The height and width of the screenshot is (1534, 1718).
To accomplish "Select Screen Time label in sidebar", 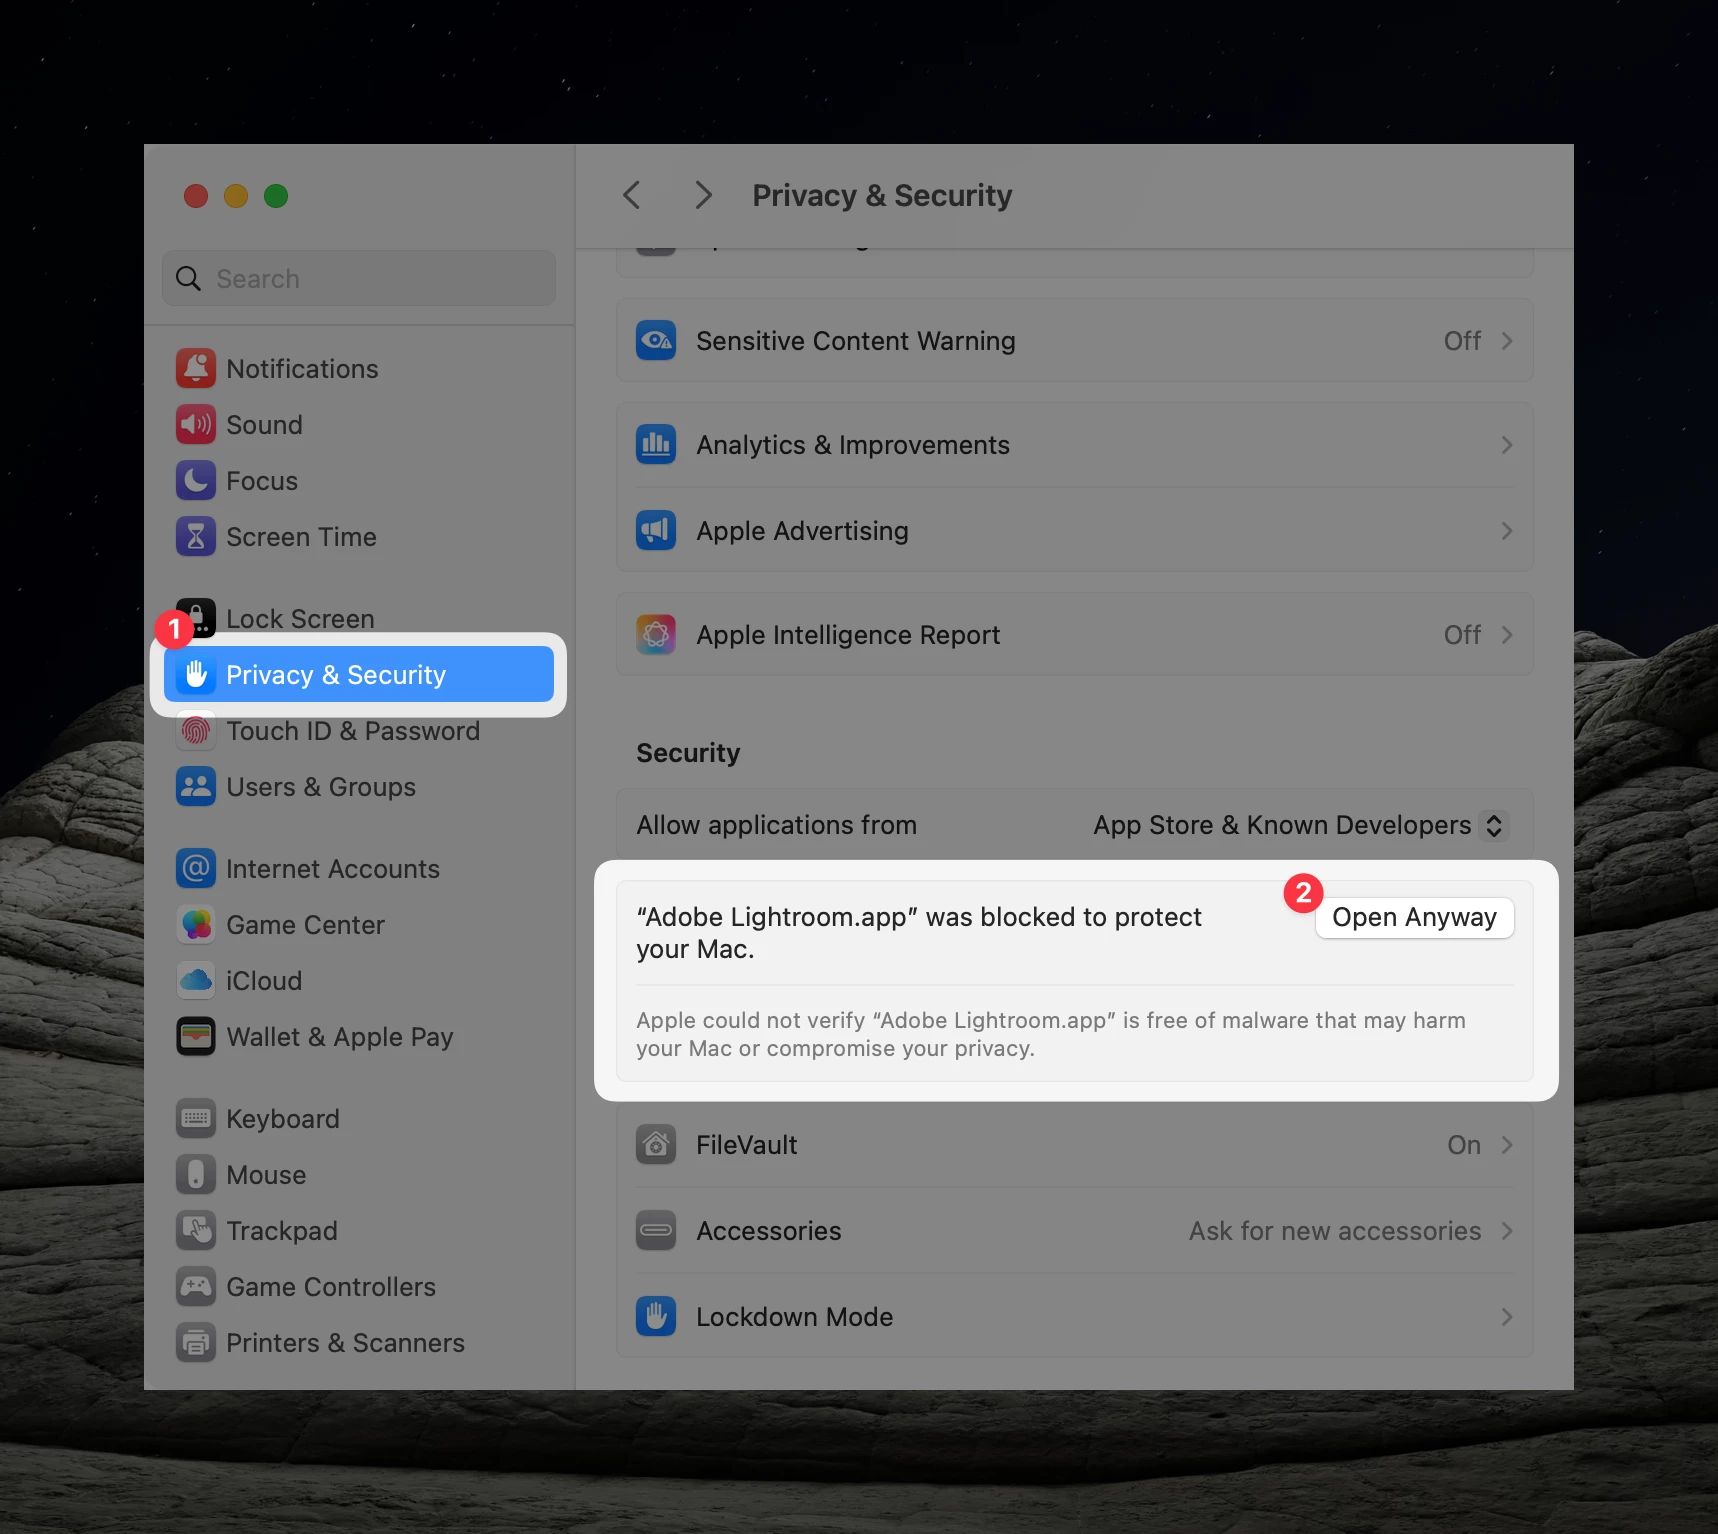I will pos(301,537).
